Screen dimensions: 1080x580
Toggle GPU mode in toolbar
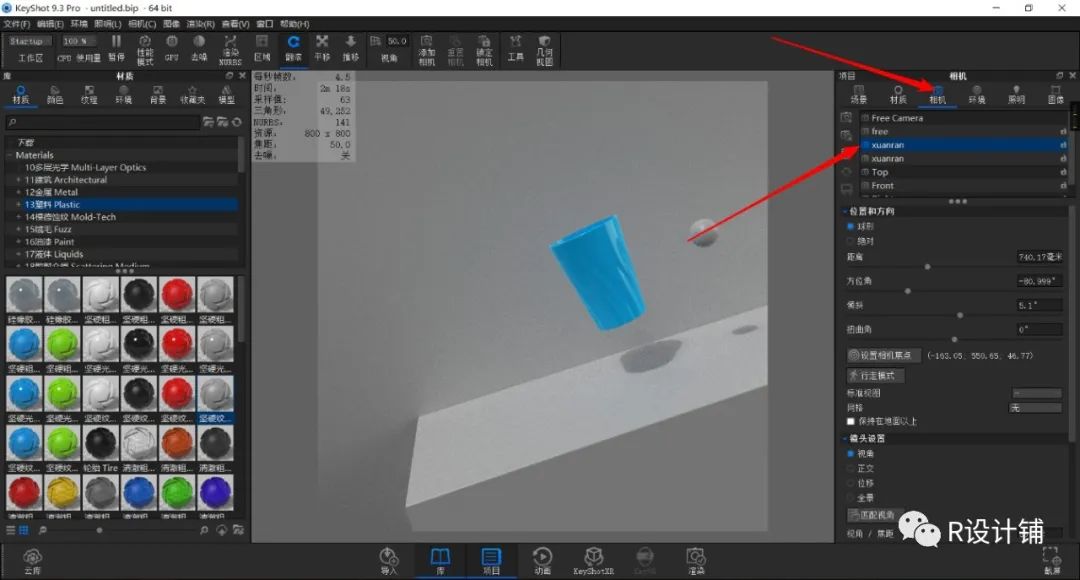tap(172, 49)
